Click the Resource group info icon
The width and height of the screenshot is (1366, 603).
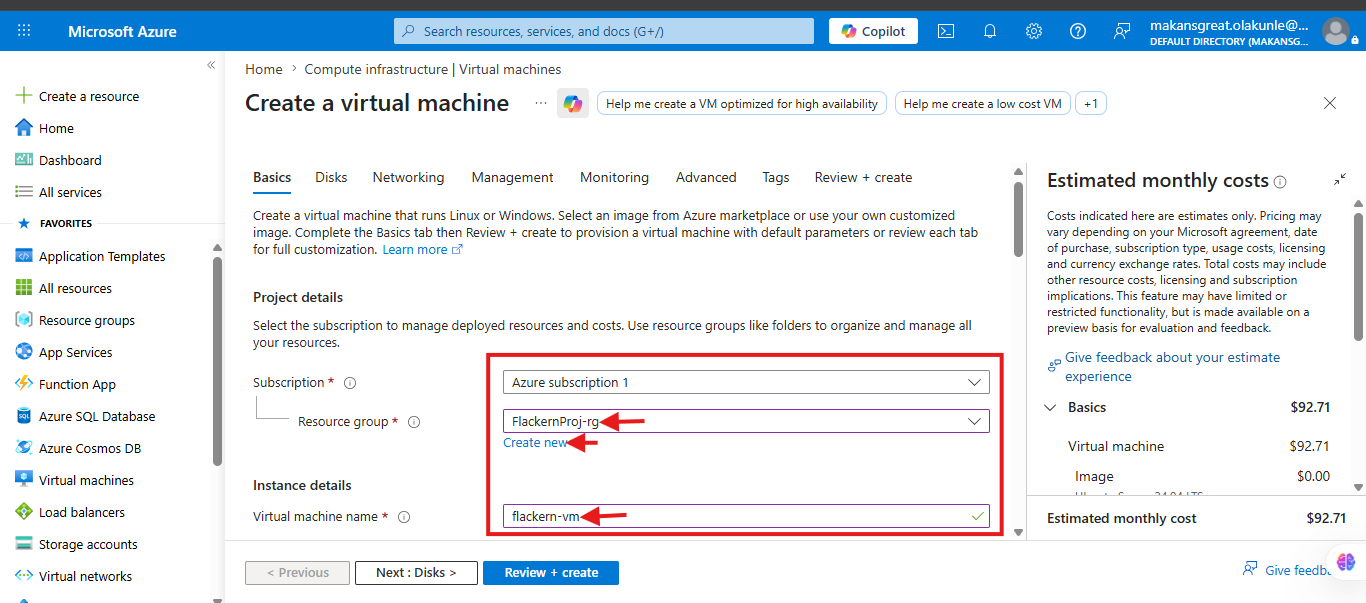pos(414,422)
